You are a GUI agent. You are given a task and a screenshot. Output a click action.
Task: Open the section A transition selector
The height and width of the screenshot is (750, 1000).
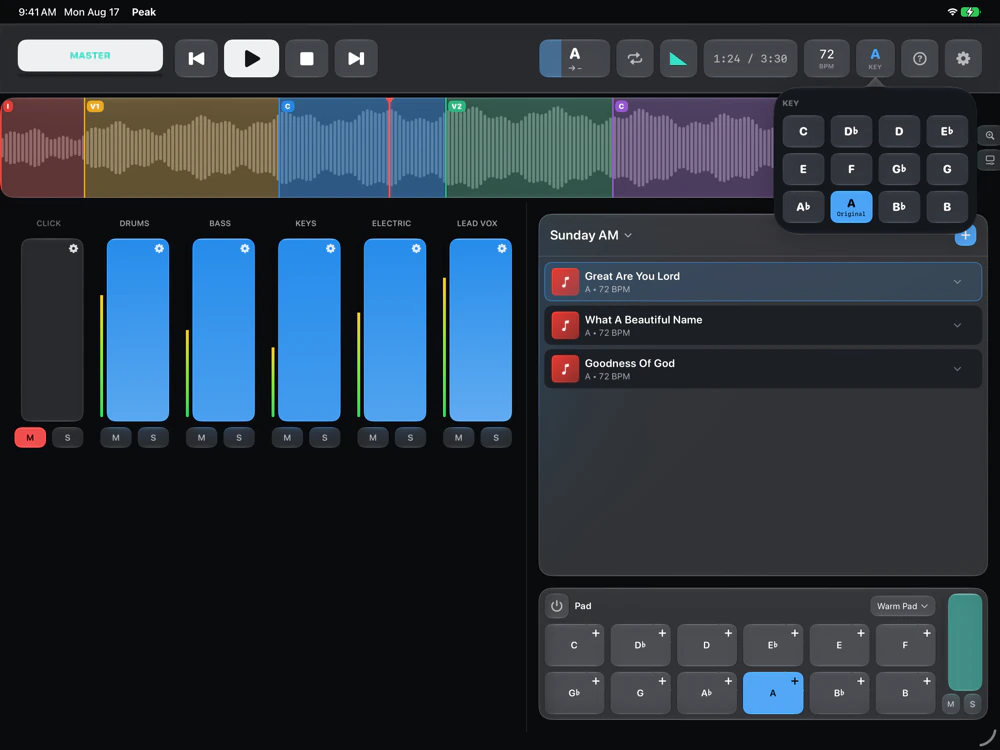click(x=575, y=59)
